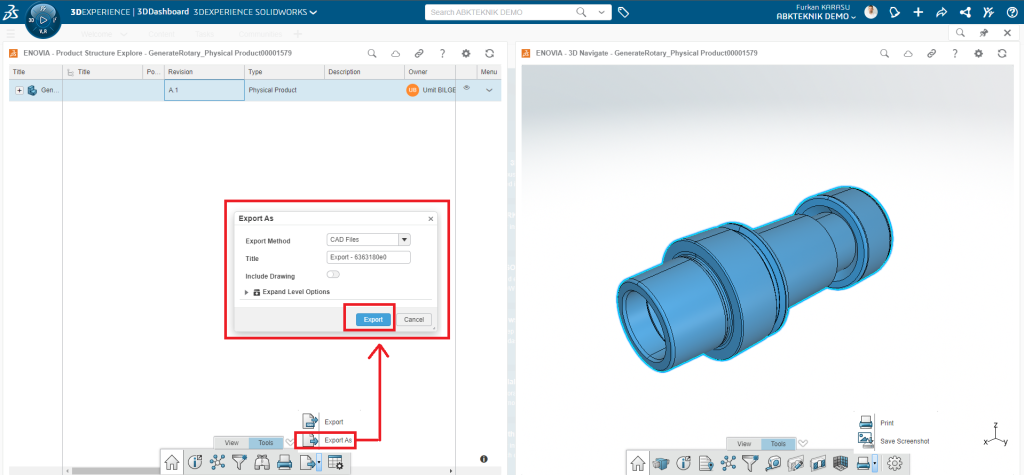Open the gear settings icon in 3D Navigate toolbar

point(894,463)
